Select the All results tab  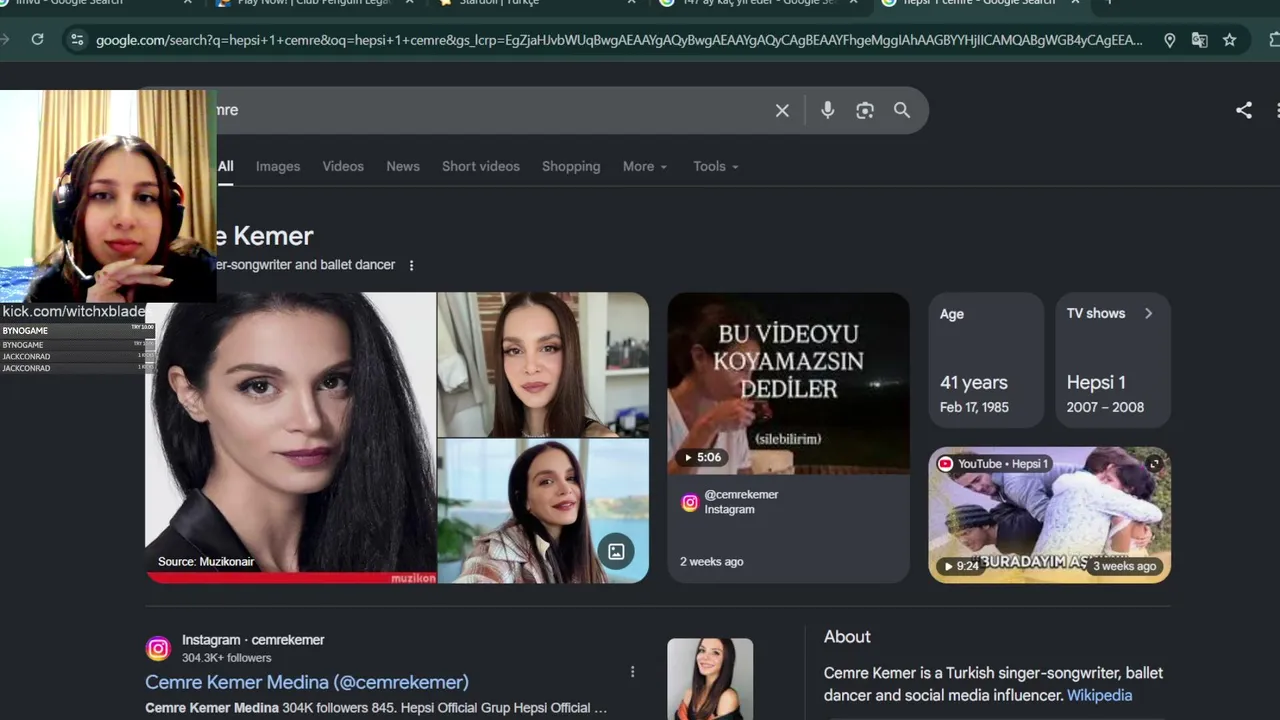click(226, 166)
